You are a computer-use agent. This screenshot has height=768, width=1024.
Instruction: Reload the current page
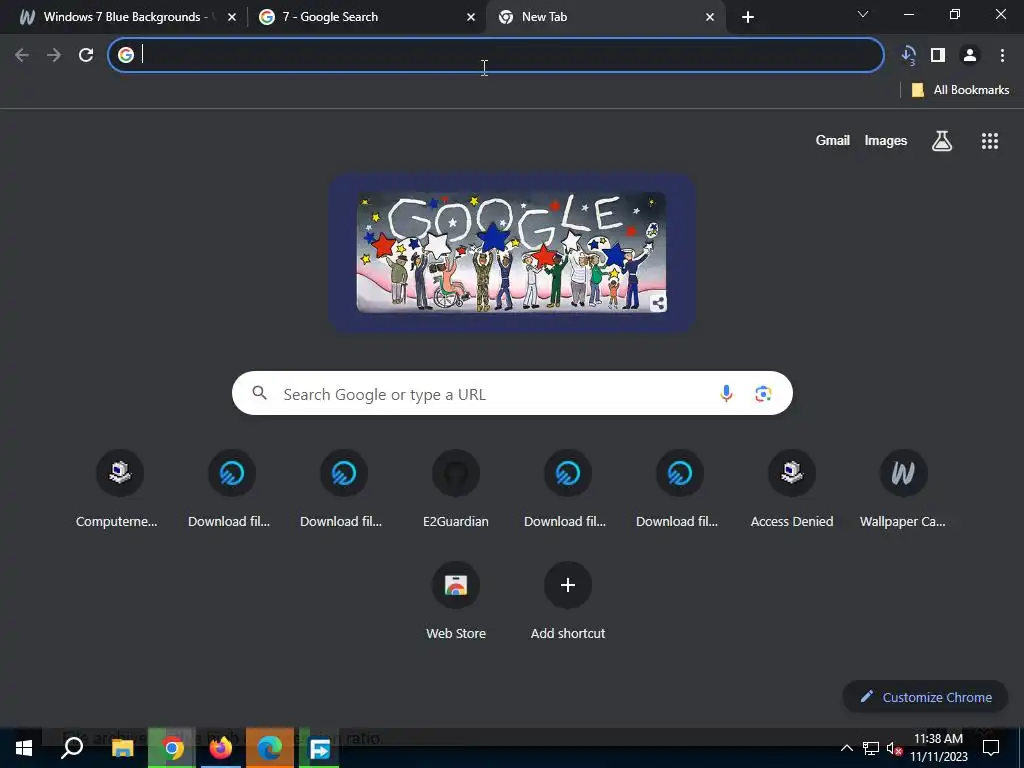click(86, 55)
